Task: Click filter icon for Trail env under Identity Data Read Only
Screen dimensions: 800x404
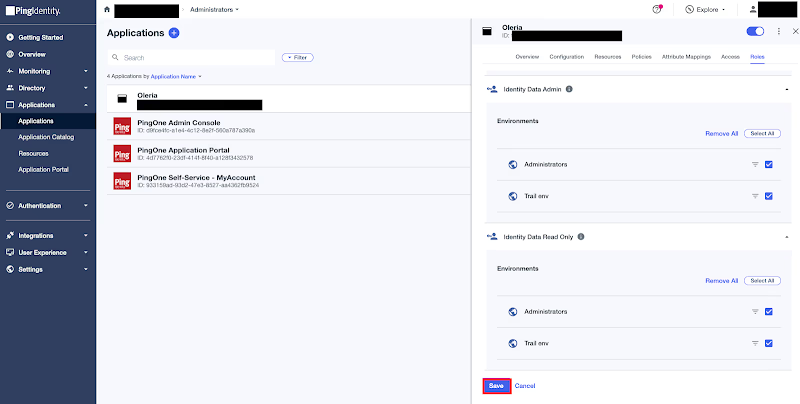Action: [755, 343]
